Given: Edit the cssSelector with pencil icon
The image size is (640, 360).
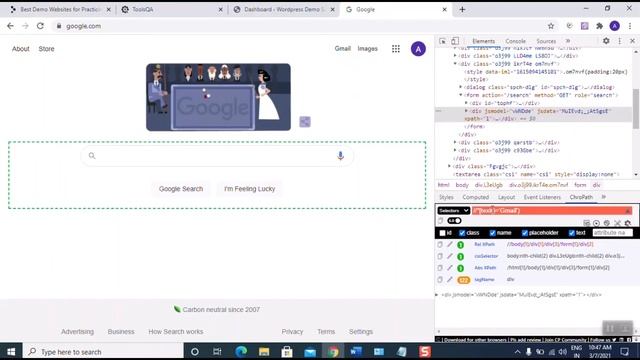Looking at the screenshot, I should point(450,256).
